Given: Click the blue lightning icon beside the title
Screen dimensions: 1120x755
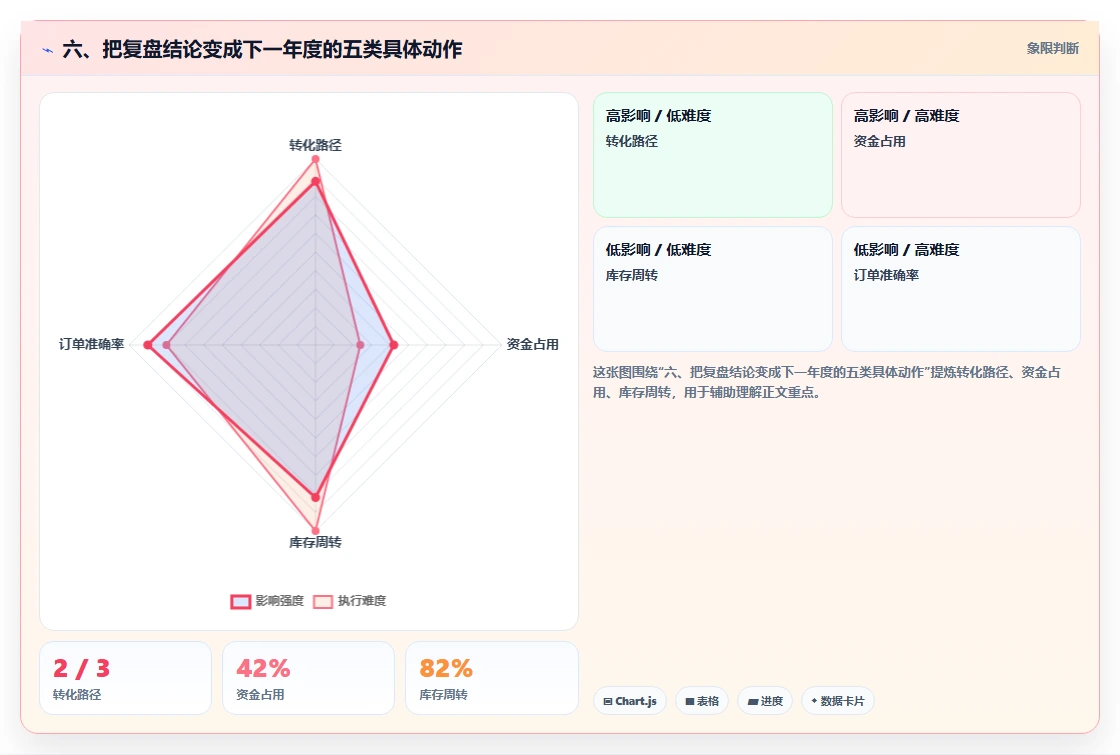Looking at the screenshot, I should [48, 50].
